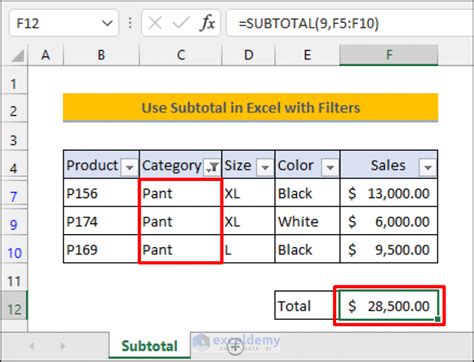Click the Cancel X icon in formula bar
Viewport: 474px width, 362px height.
tap(155, 23)
